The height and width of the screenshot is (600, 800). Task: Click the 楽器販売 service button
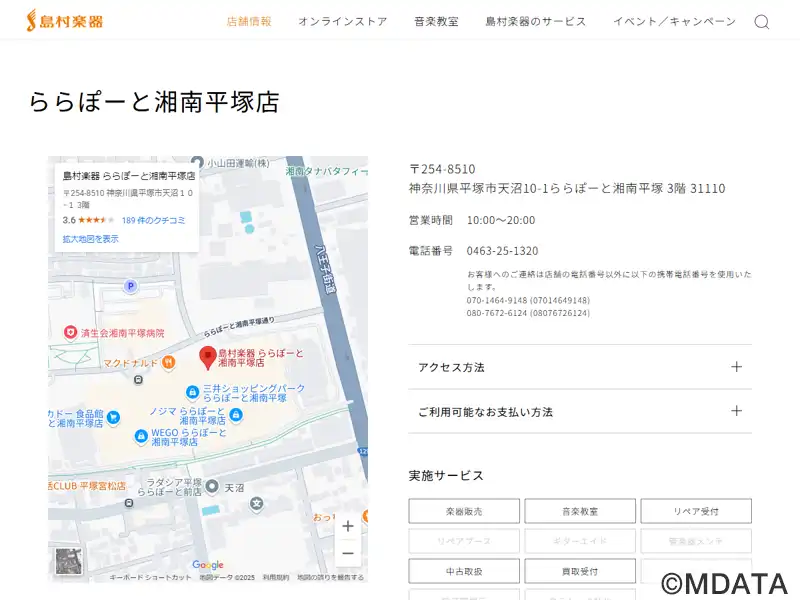pos(464,511)
